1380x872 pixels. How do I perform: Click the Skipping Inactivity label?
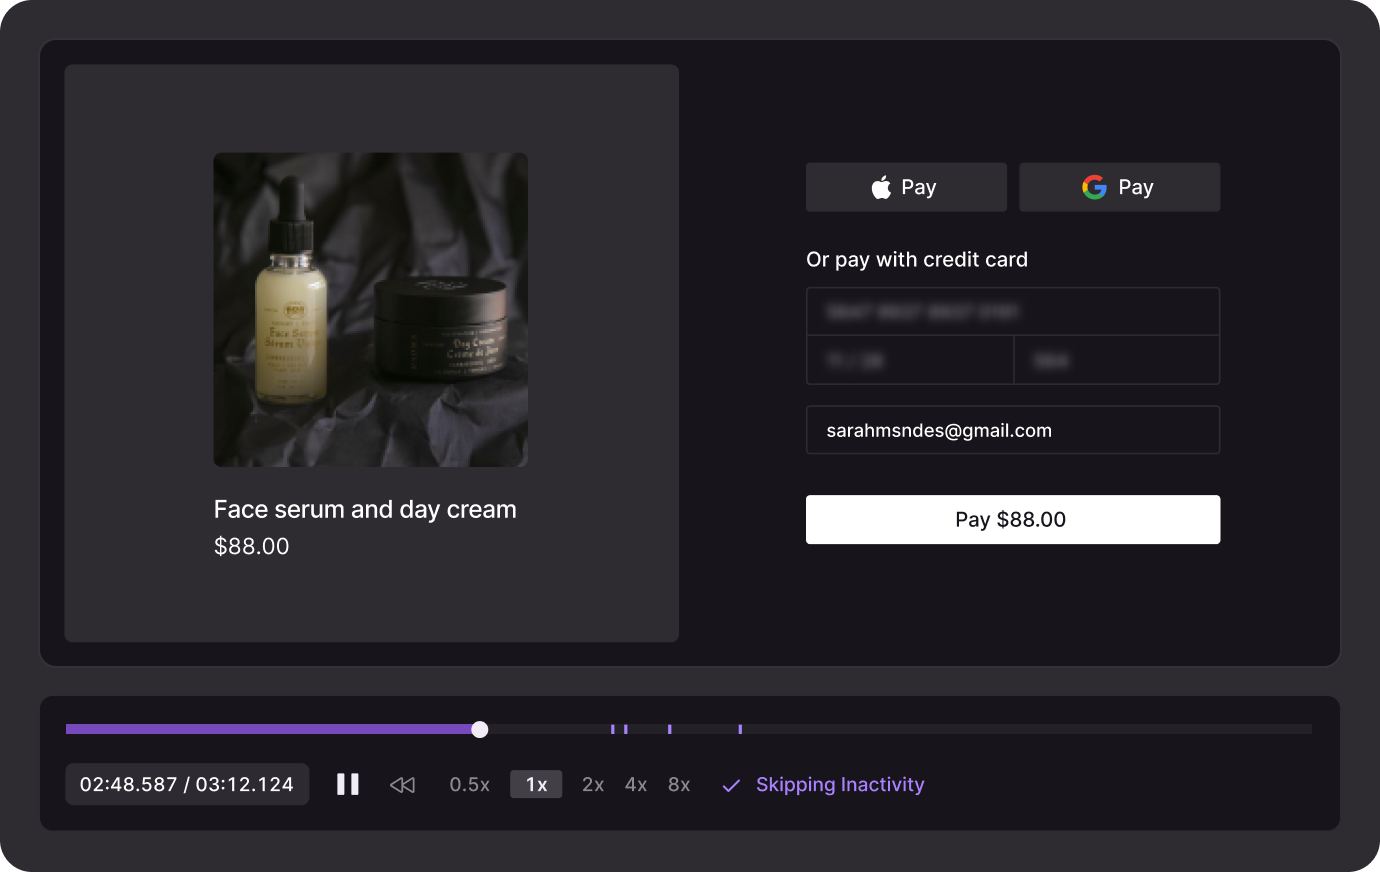point(840,785)
